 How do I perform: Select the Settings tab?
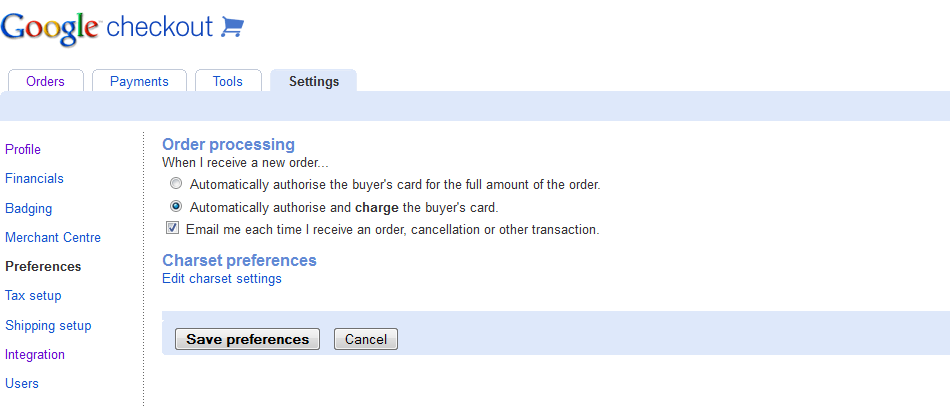point(314,81)
